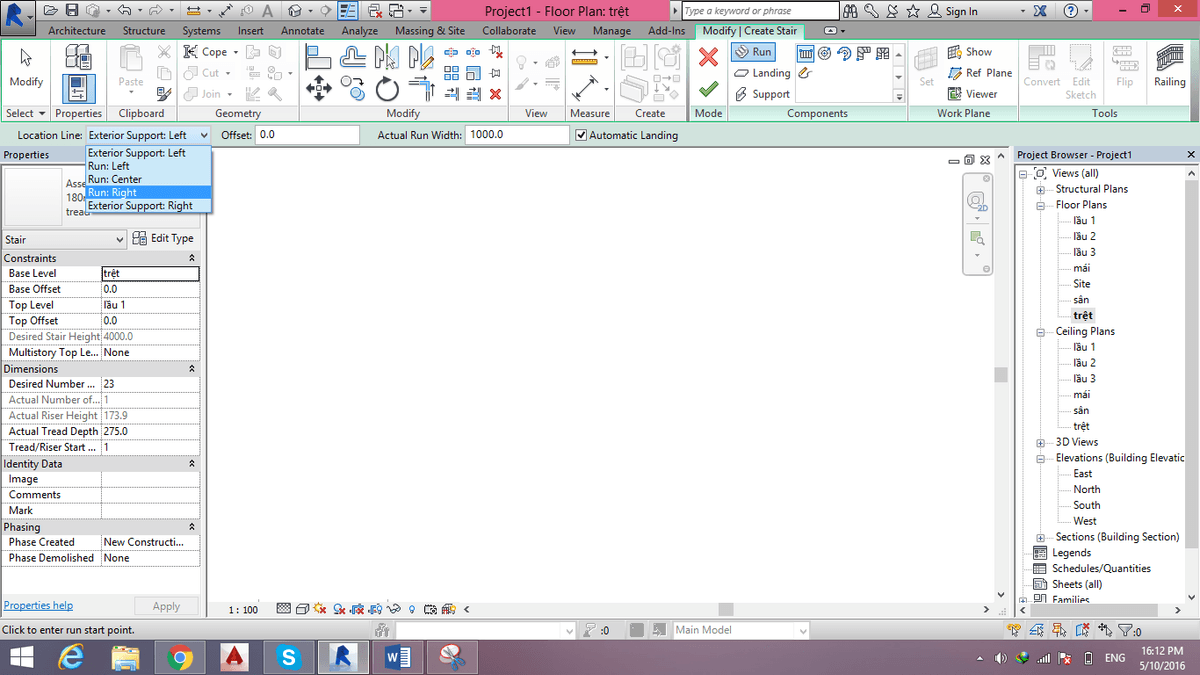Image resolution: width=1200 pixels, height=675 pixels.
Task: Click the Visual Style icon in view control bar
Action: pos(302,609)
